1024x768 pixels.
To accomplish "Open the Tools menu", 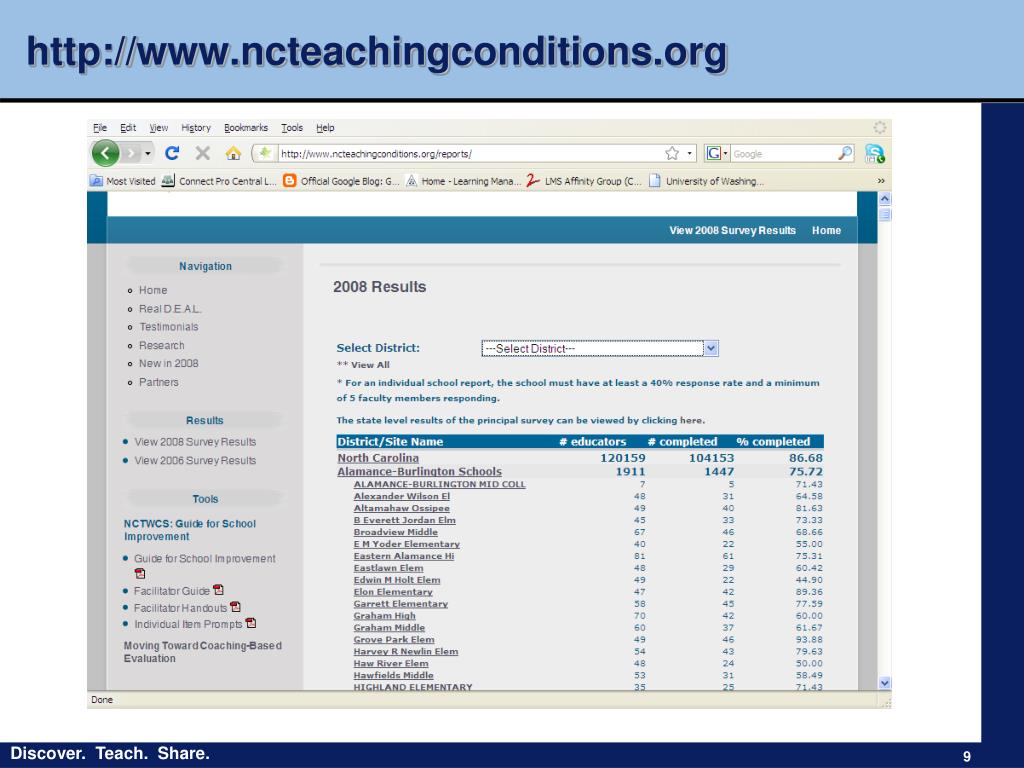I will click(292, 127).
